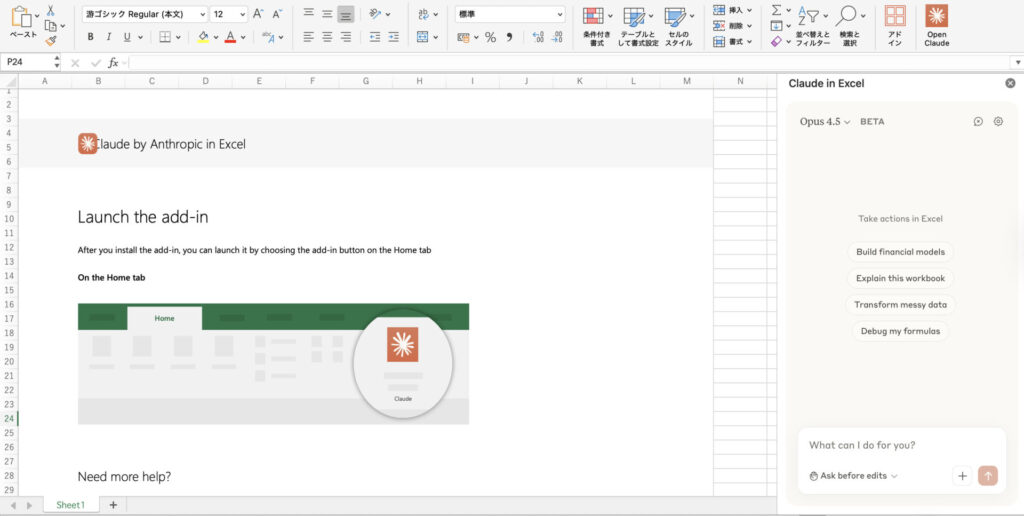
Task: Click the Explain this workbook suggestion
Action: click(x=900, y=278)
